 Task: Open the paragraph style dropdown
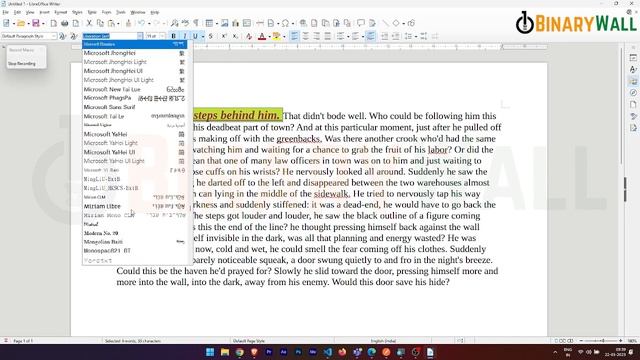click(x=53, y=36)
